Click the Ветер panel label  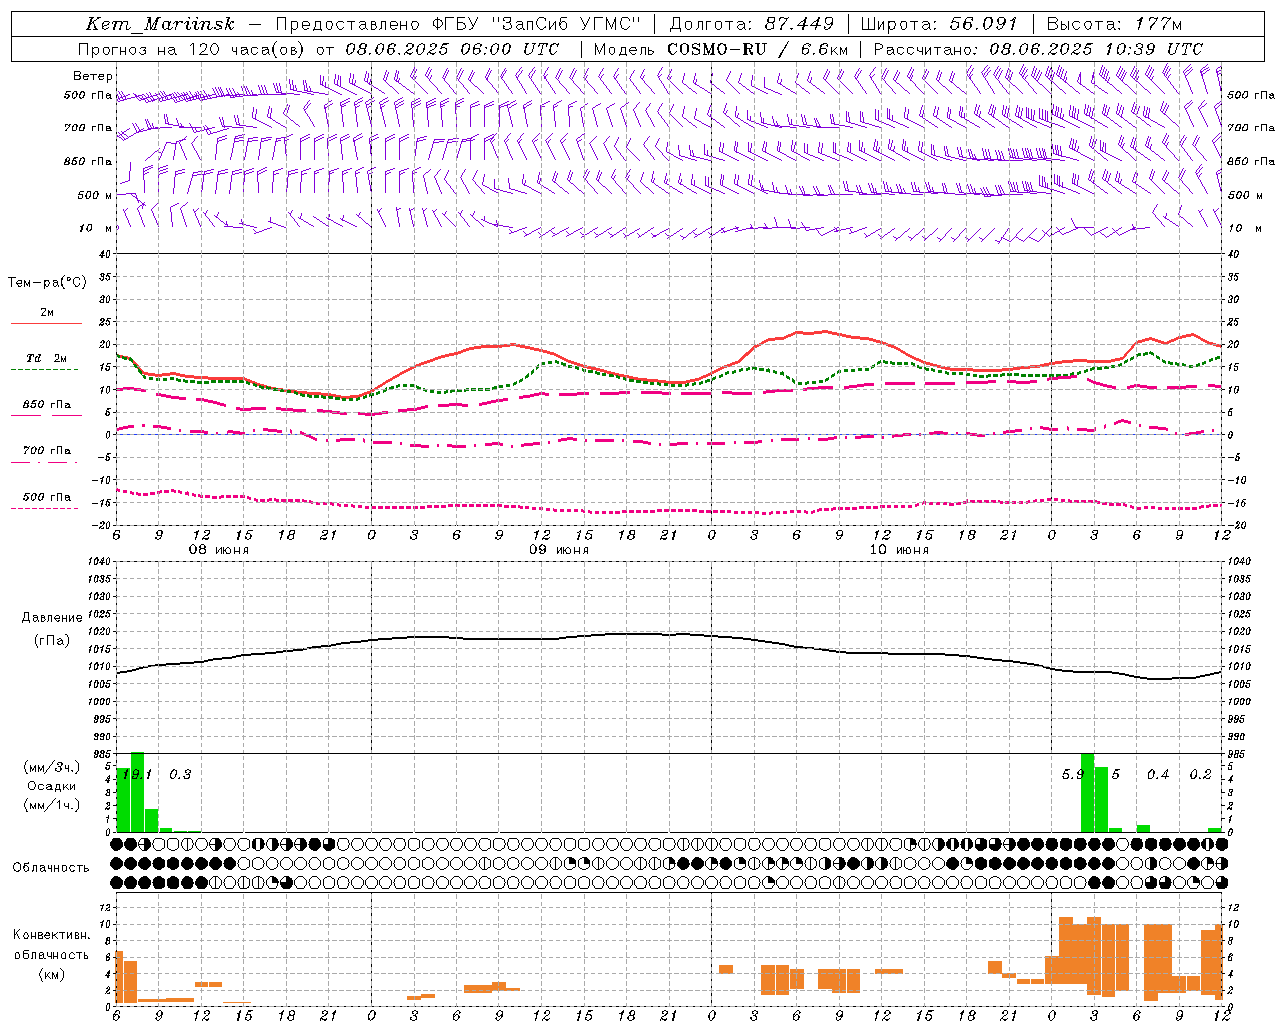tap(92, 76)
